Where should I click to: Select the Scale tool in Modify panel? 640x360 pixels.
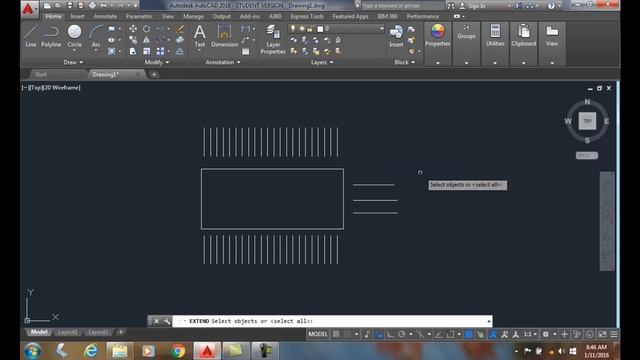point(146,51)
